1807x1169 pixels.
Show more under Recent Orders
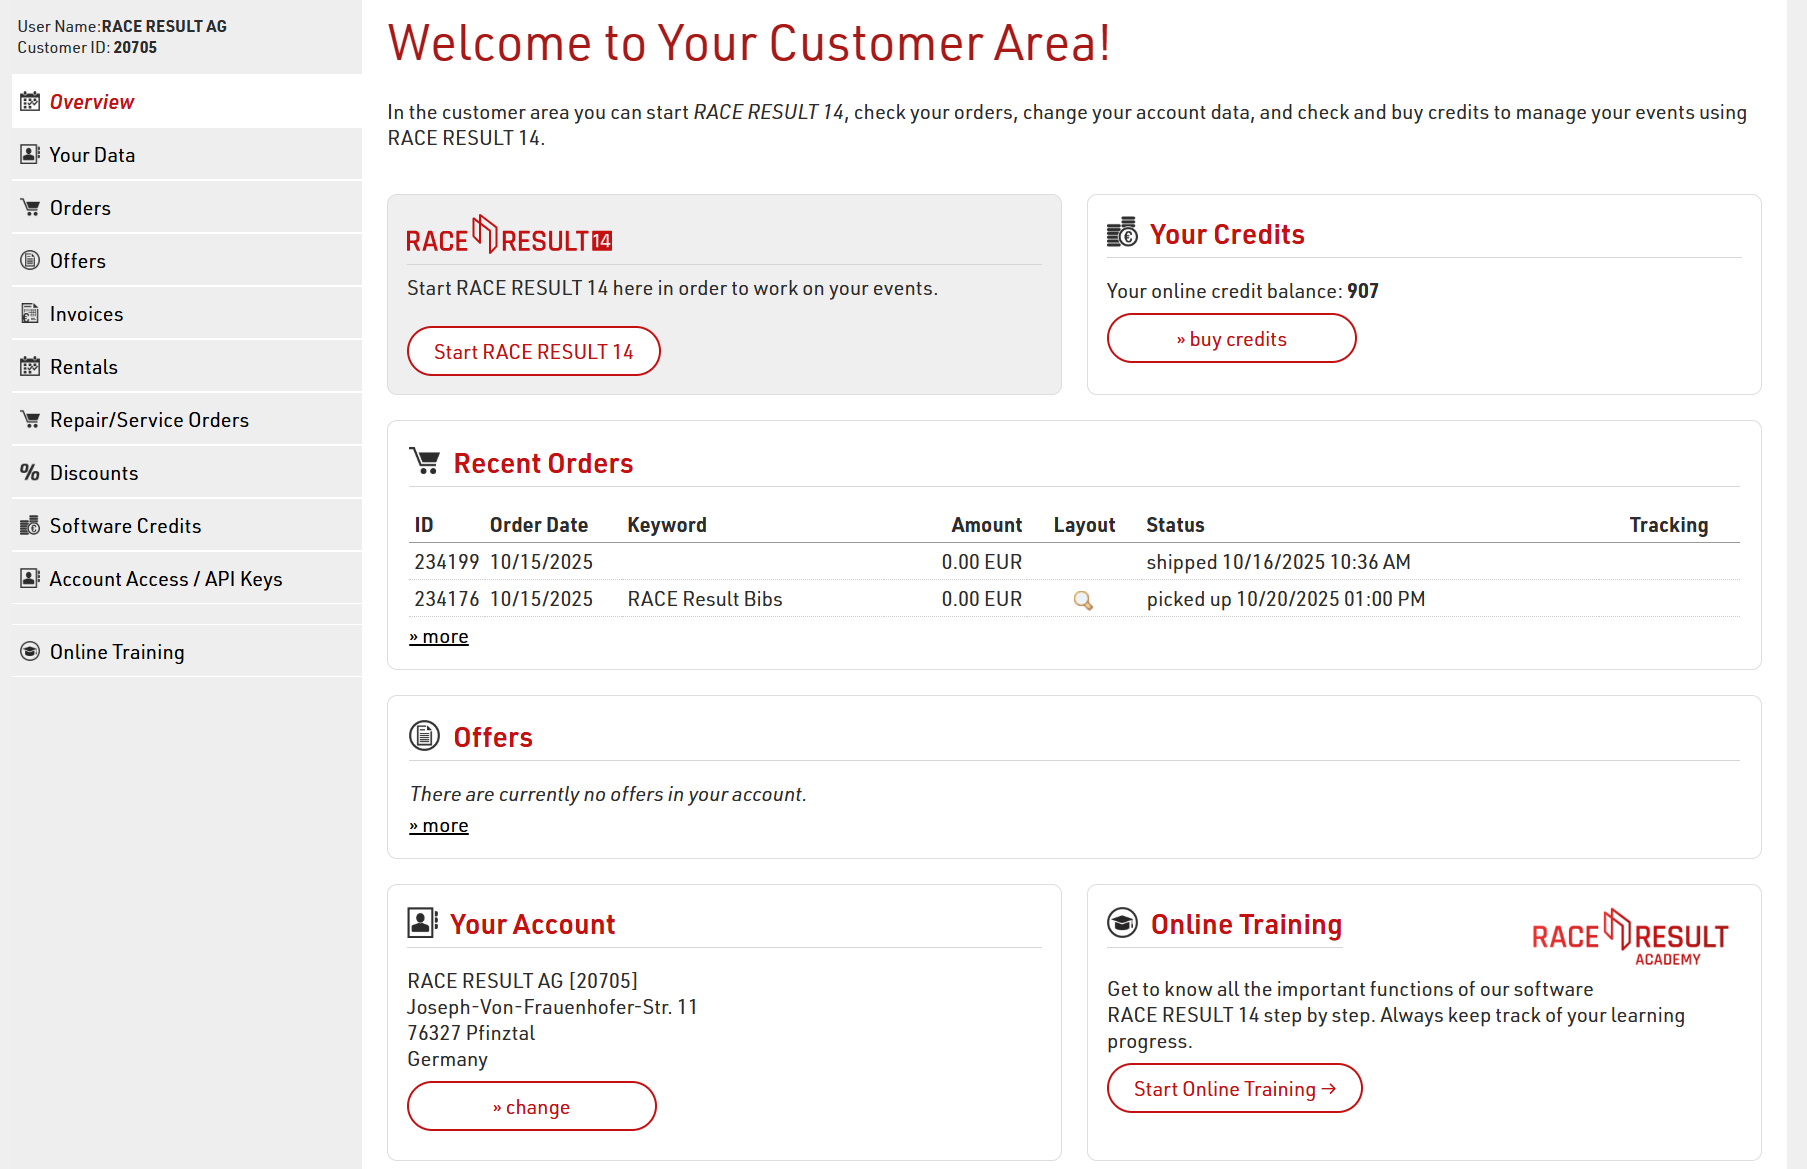[x=439, y=637]
